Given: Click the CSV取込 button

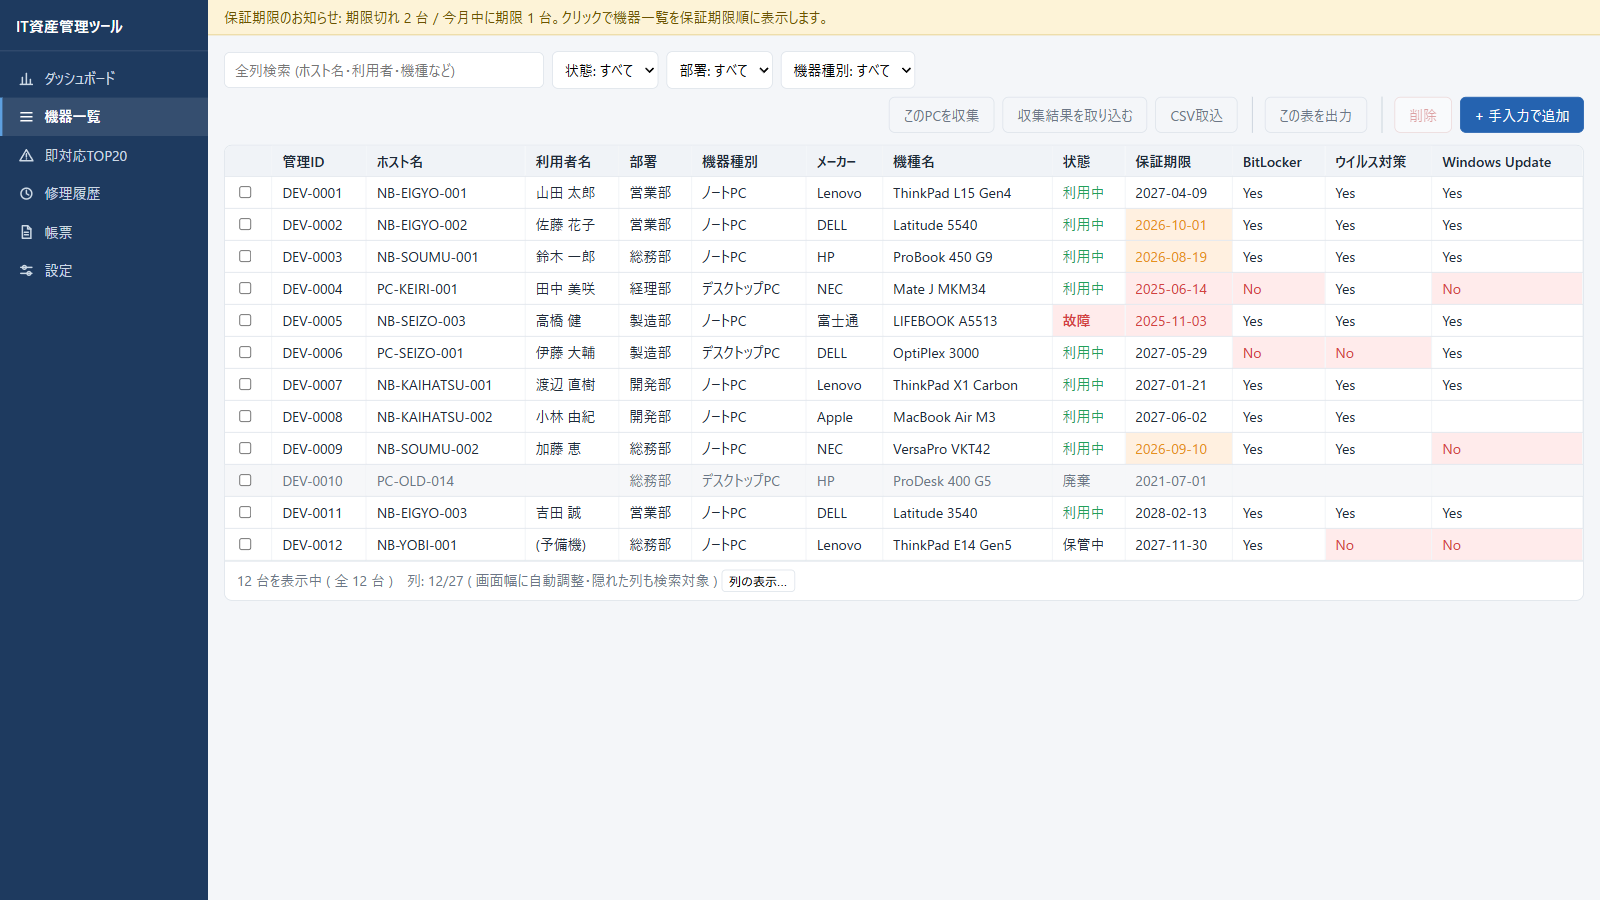Looking at the screenshot, I should pos(1196,115).
